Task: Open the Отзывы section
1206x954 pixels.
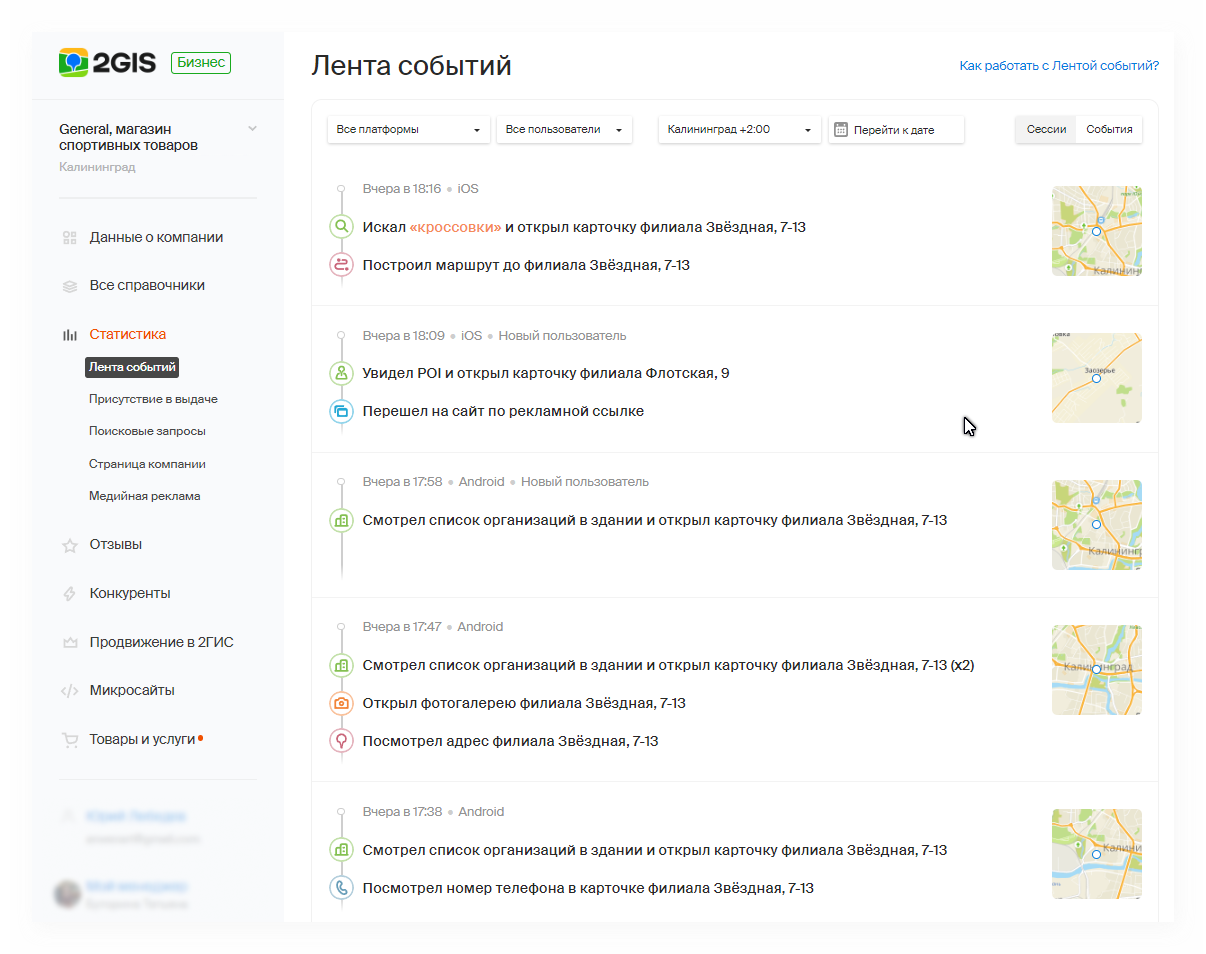Action: click(x=116, y=545)
